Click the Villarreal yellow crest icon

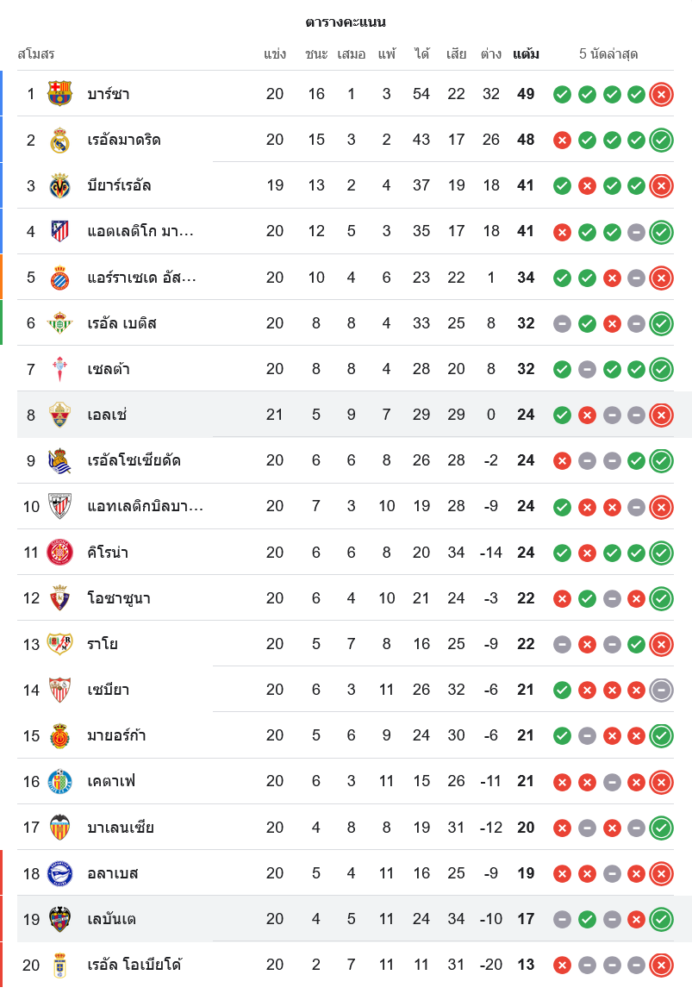pos(60,186)
